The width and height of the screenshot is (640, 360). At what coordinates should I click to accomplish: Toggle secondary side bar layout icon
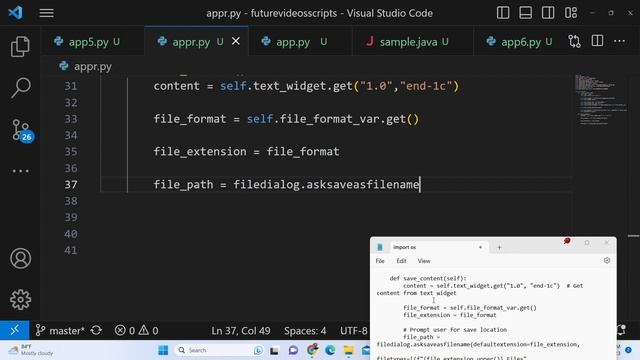click(548, 13)
